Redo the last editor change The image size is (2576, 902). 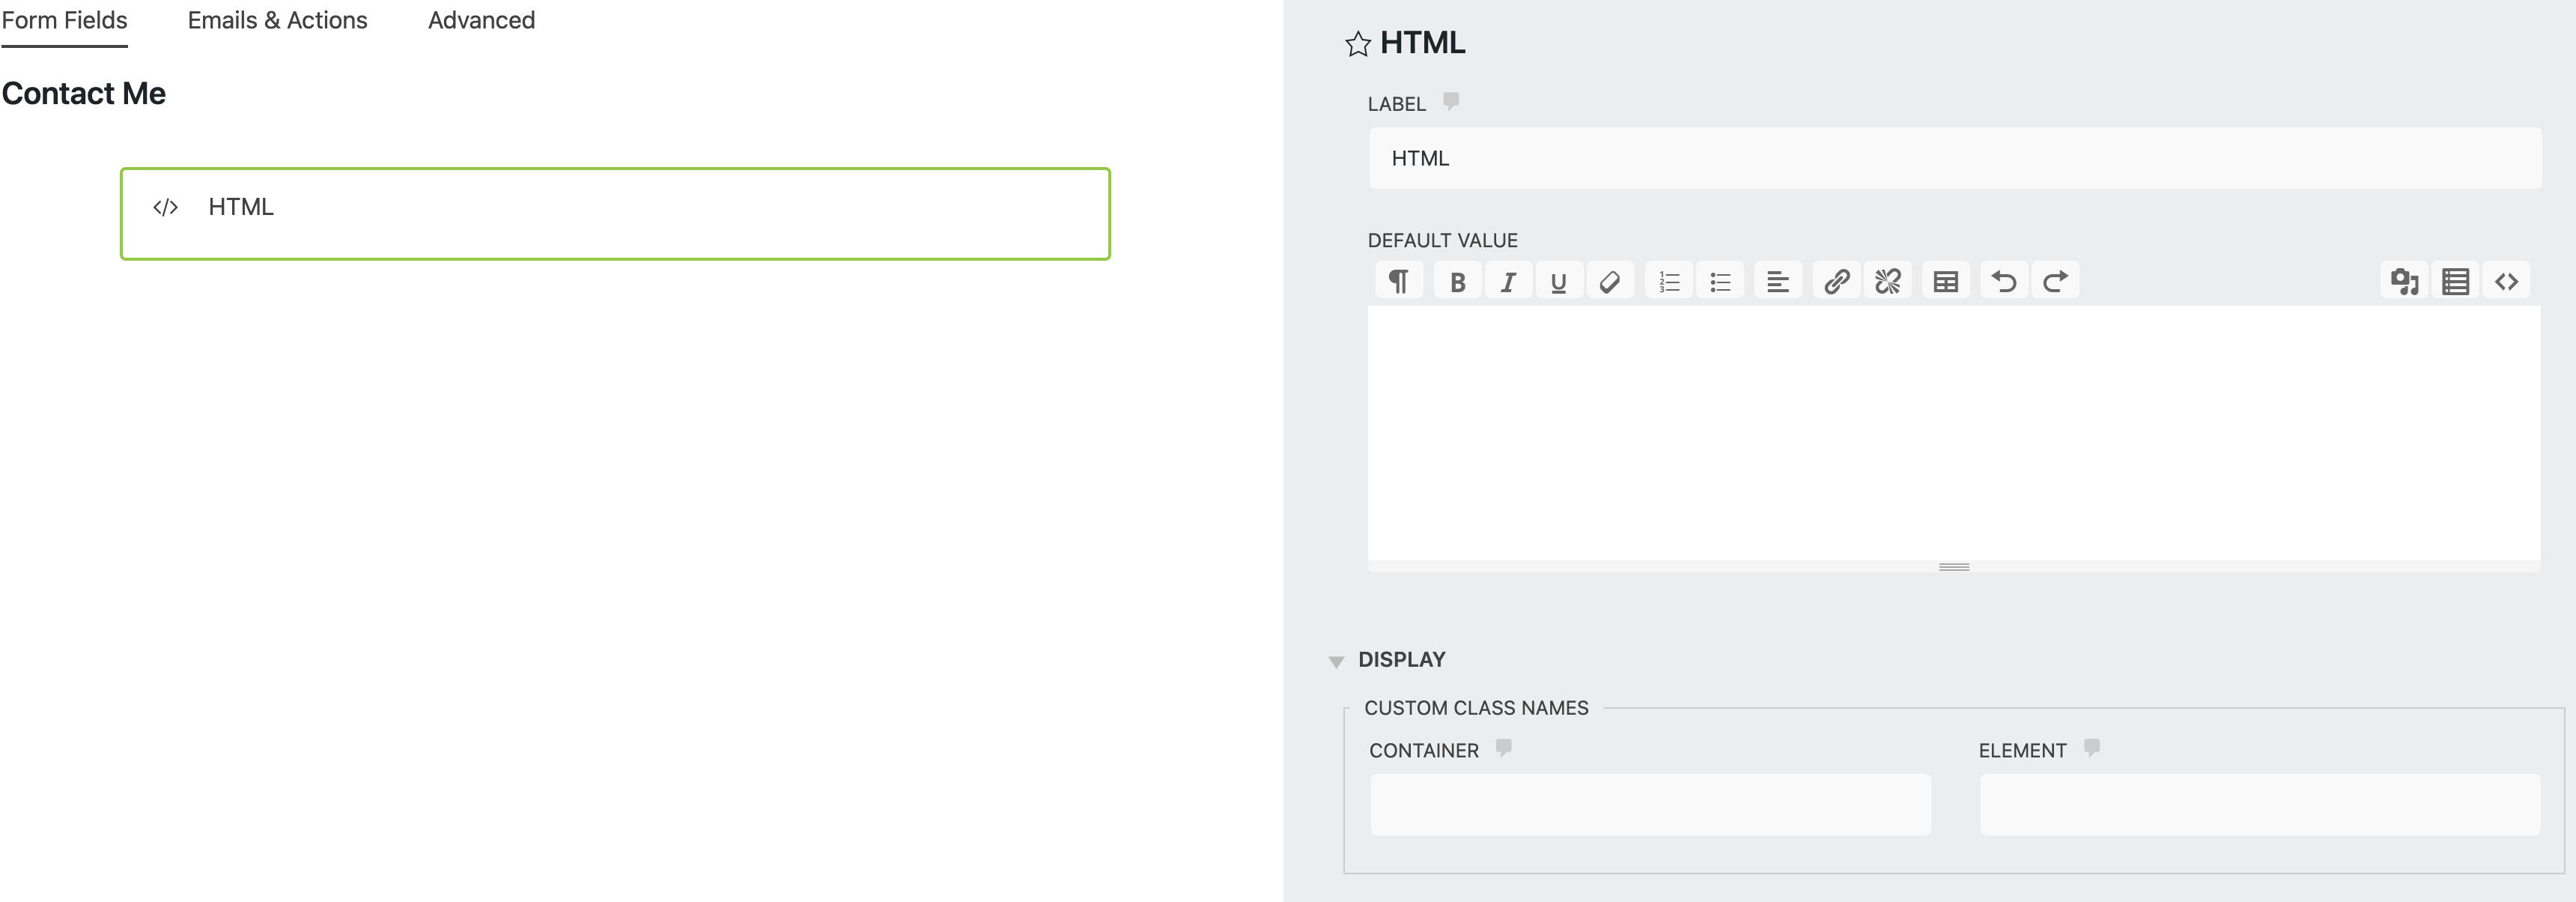(2055, 282)
